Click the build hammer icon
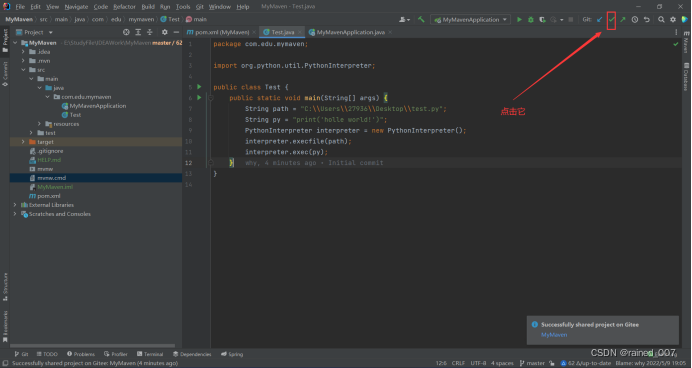Screen dimensions: 692x368 [x=421, y=19]
